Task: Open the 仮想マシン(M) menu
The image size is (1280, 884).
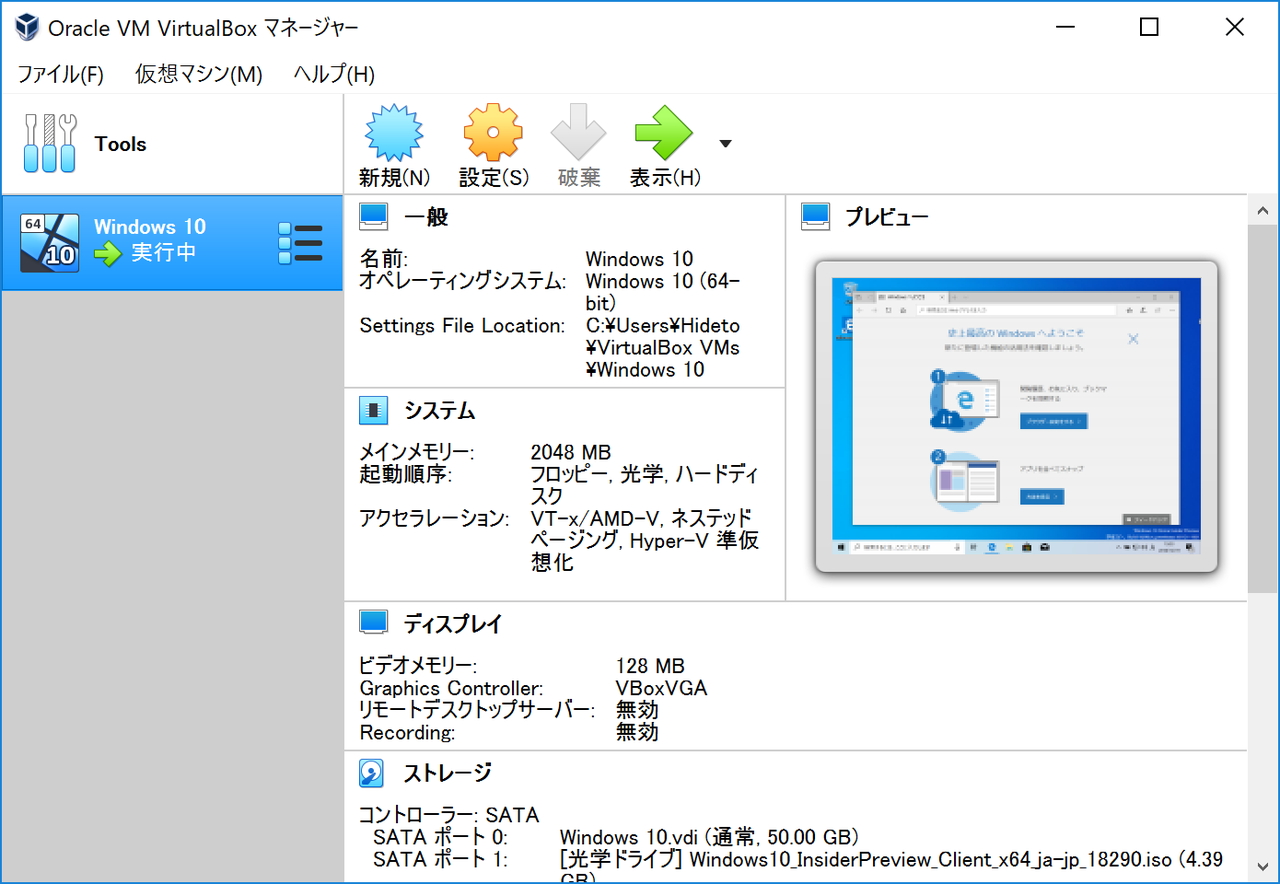Action: [197, 74]
